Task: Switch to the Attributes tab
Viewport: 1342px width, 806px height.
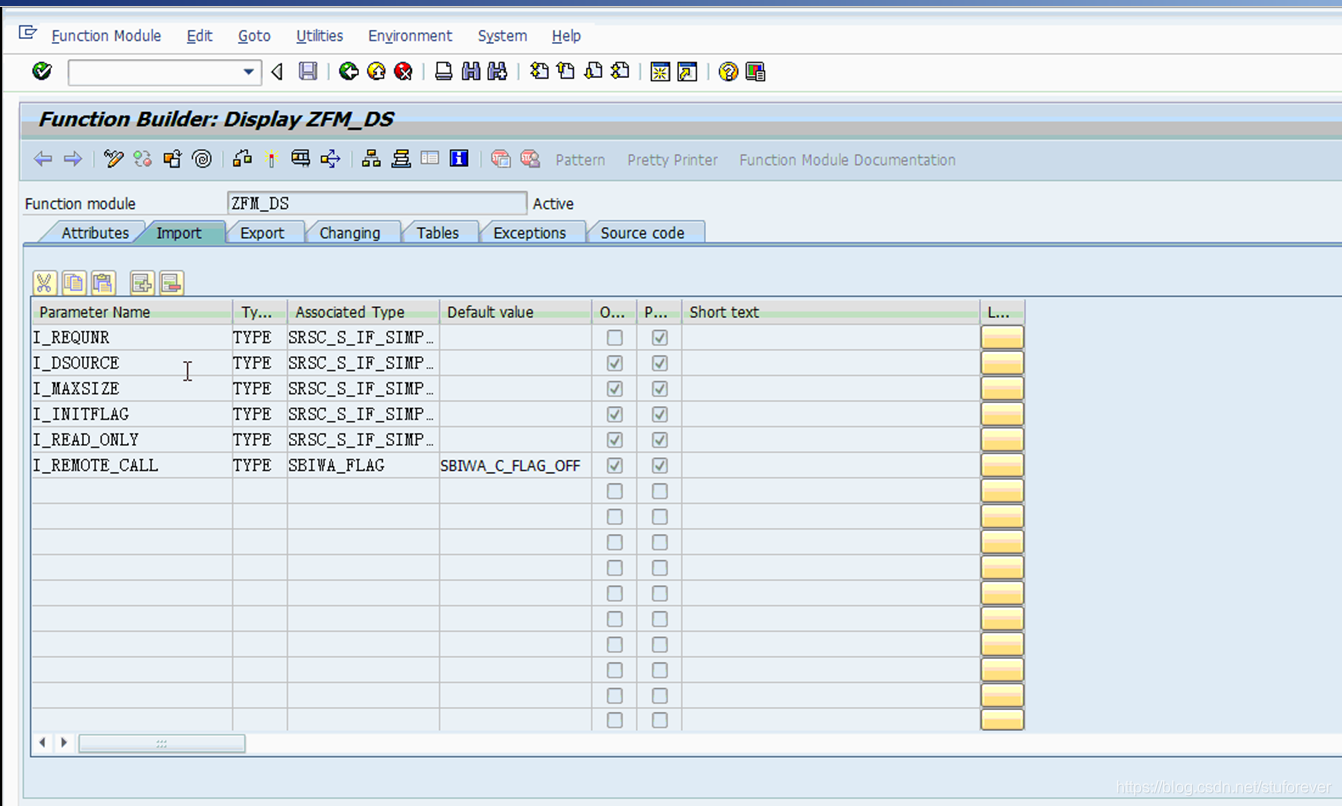Action: tap(95, 233)
